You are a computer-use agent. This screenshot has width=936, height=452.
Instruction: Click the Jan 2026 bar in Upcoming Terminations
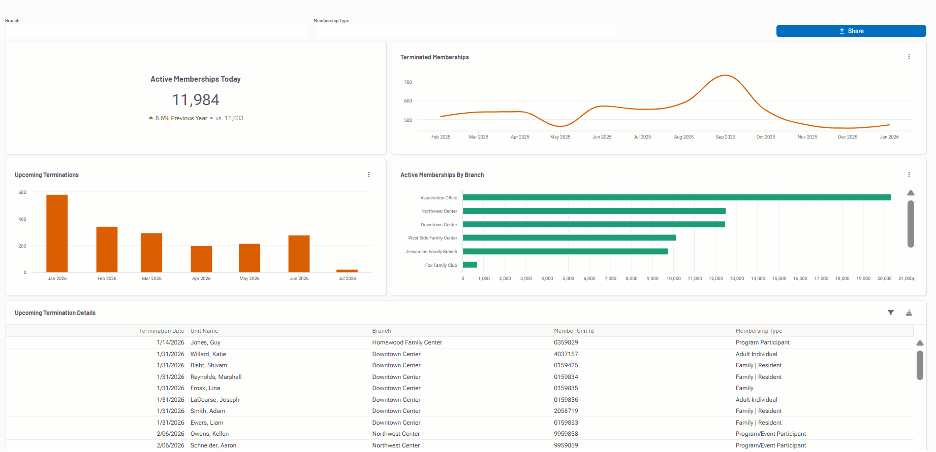coord(57,233)
